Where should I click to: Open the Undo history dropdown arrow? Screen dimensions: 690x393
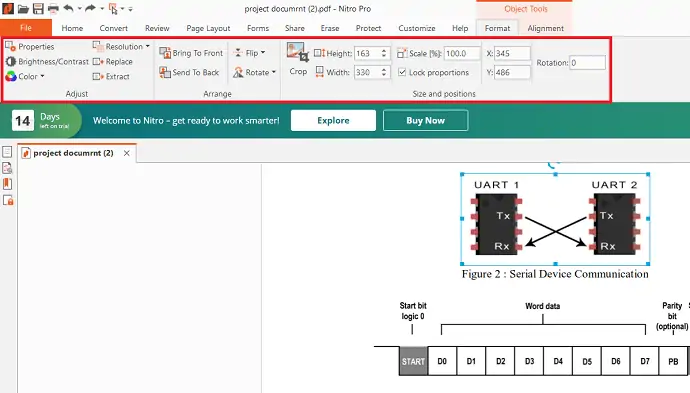79,8
